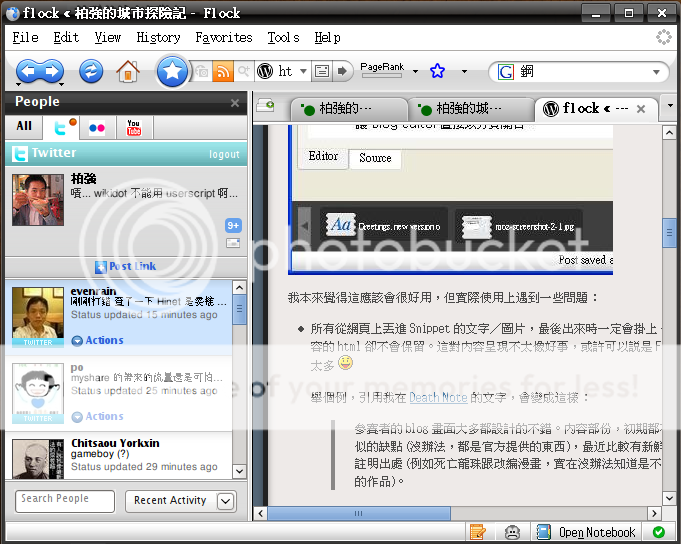This screenshot has height=544, width=681.
Task: Open the dropdown next to the blue star
Action: coord(464,71)
